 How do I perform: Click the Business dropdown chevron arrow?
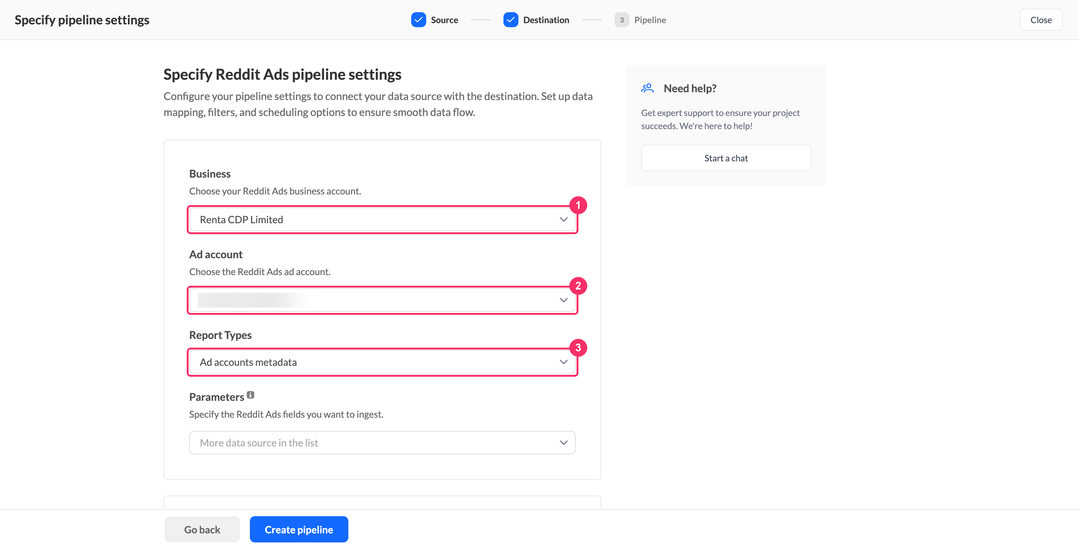click(x=563, y=220)
